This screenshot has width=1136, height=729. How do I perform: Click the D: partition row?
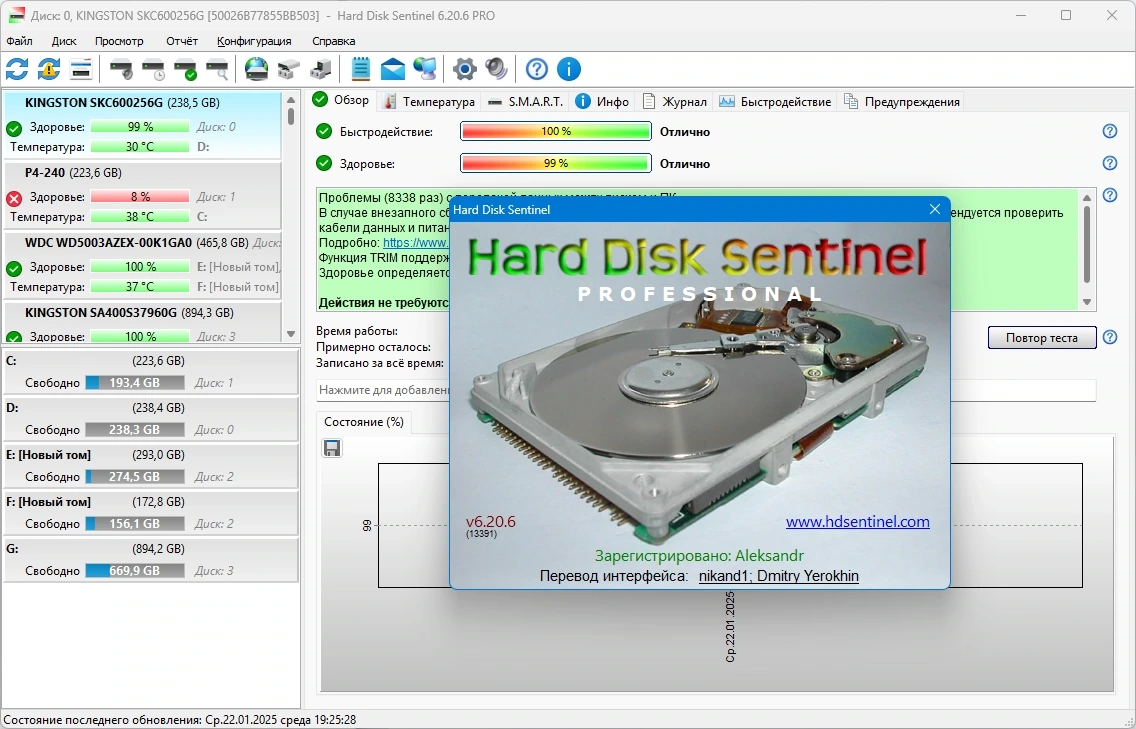point(151,419)
